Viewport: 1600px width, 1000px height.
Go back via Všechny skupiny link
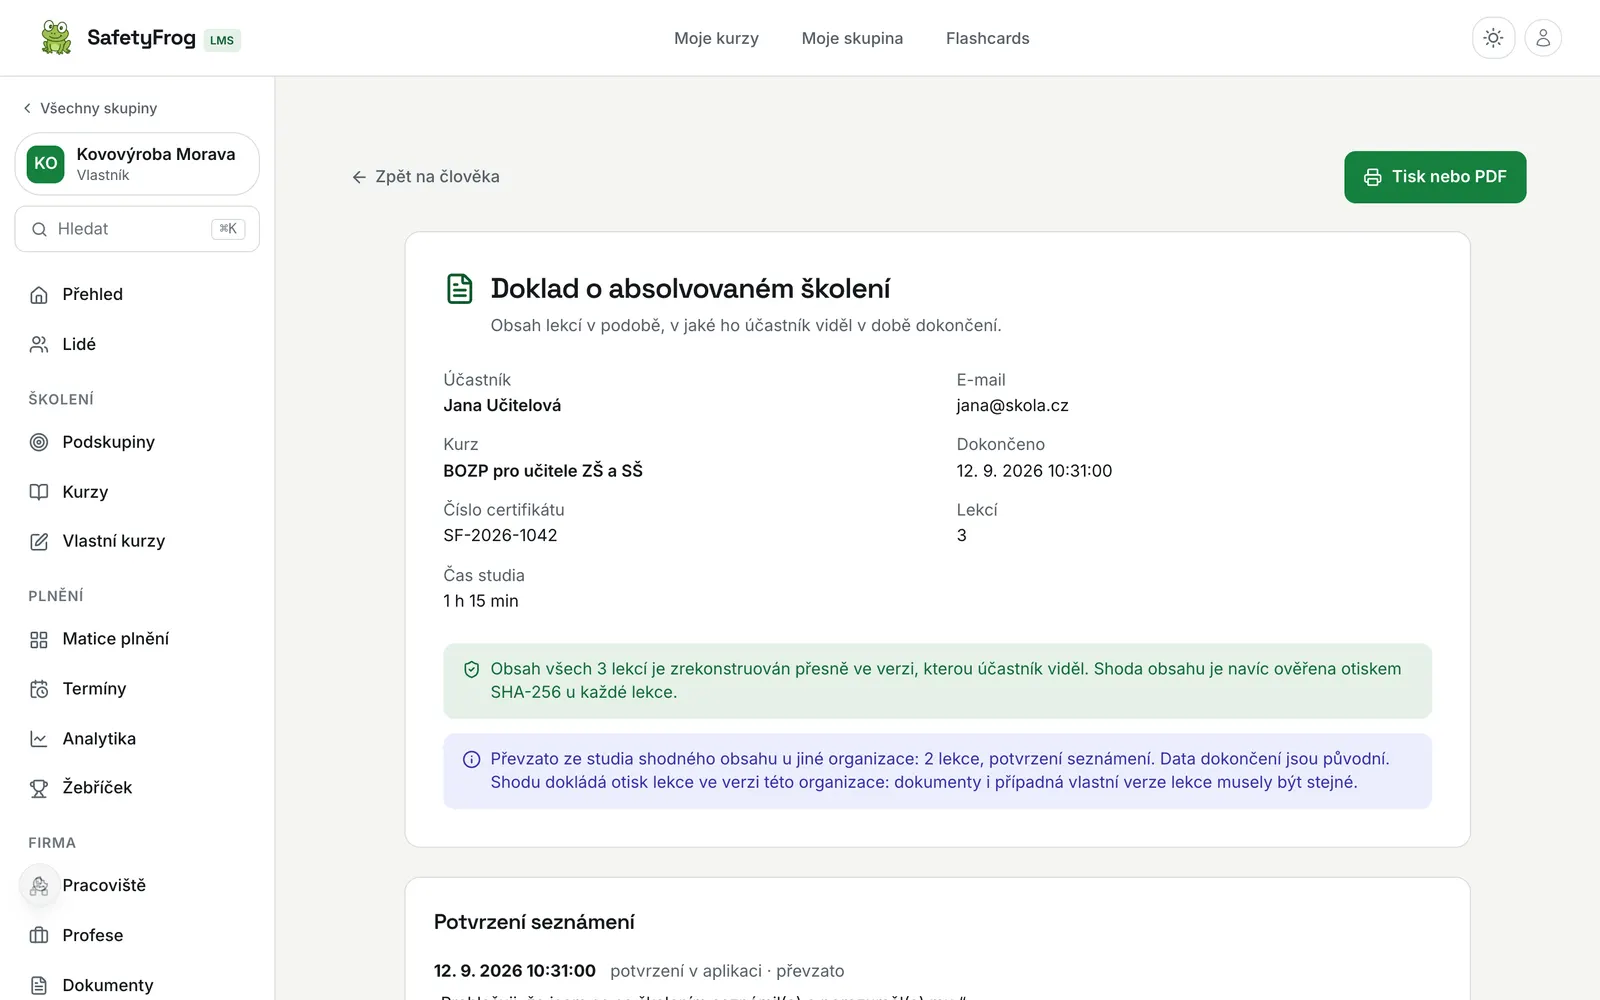click(90, 108)
